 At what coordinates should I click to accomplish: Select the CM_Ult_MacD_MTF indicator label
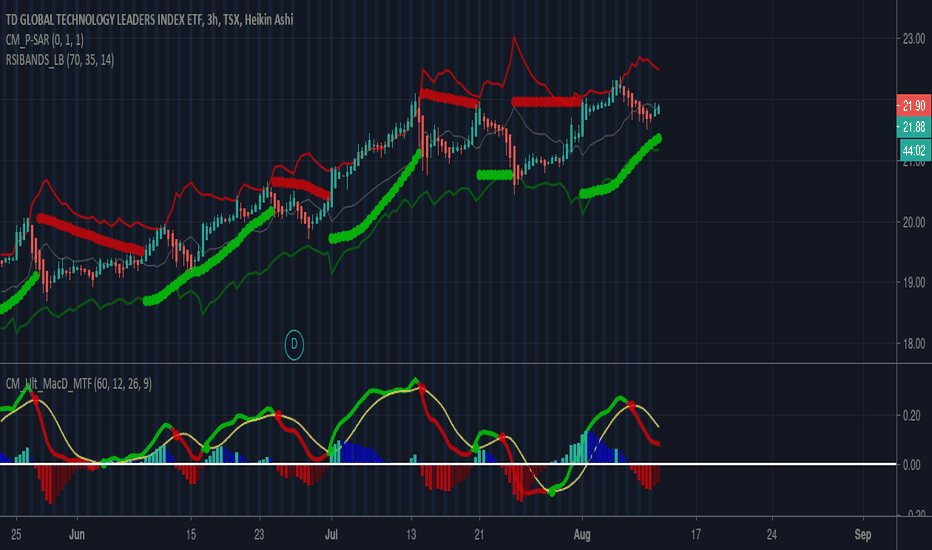(x=78, y=384)
